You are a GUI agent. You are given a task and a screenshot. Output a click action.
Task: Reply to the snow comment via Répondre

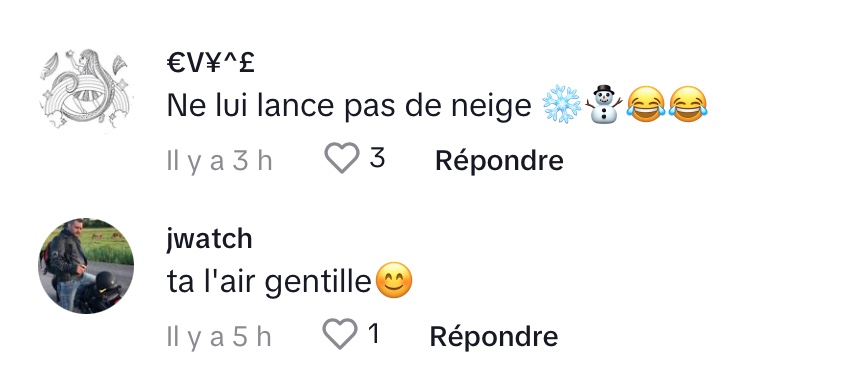(499, 160)
